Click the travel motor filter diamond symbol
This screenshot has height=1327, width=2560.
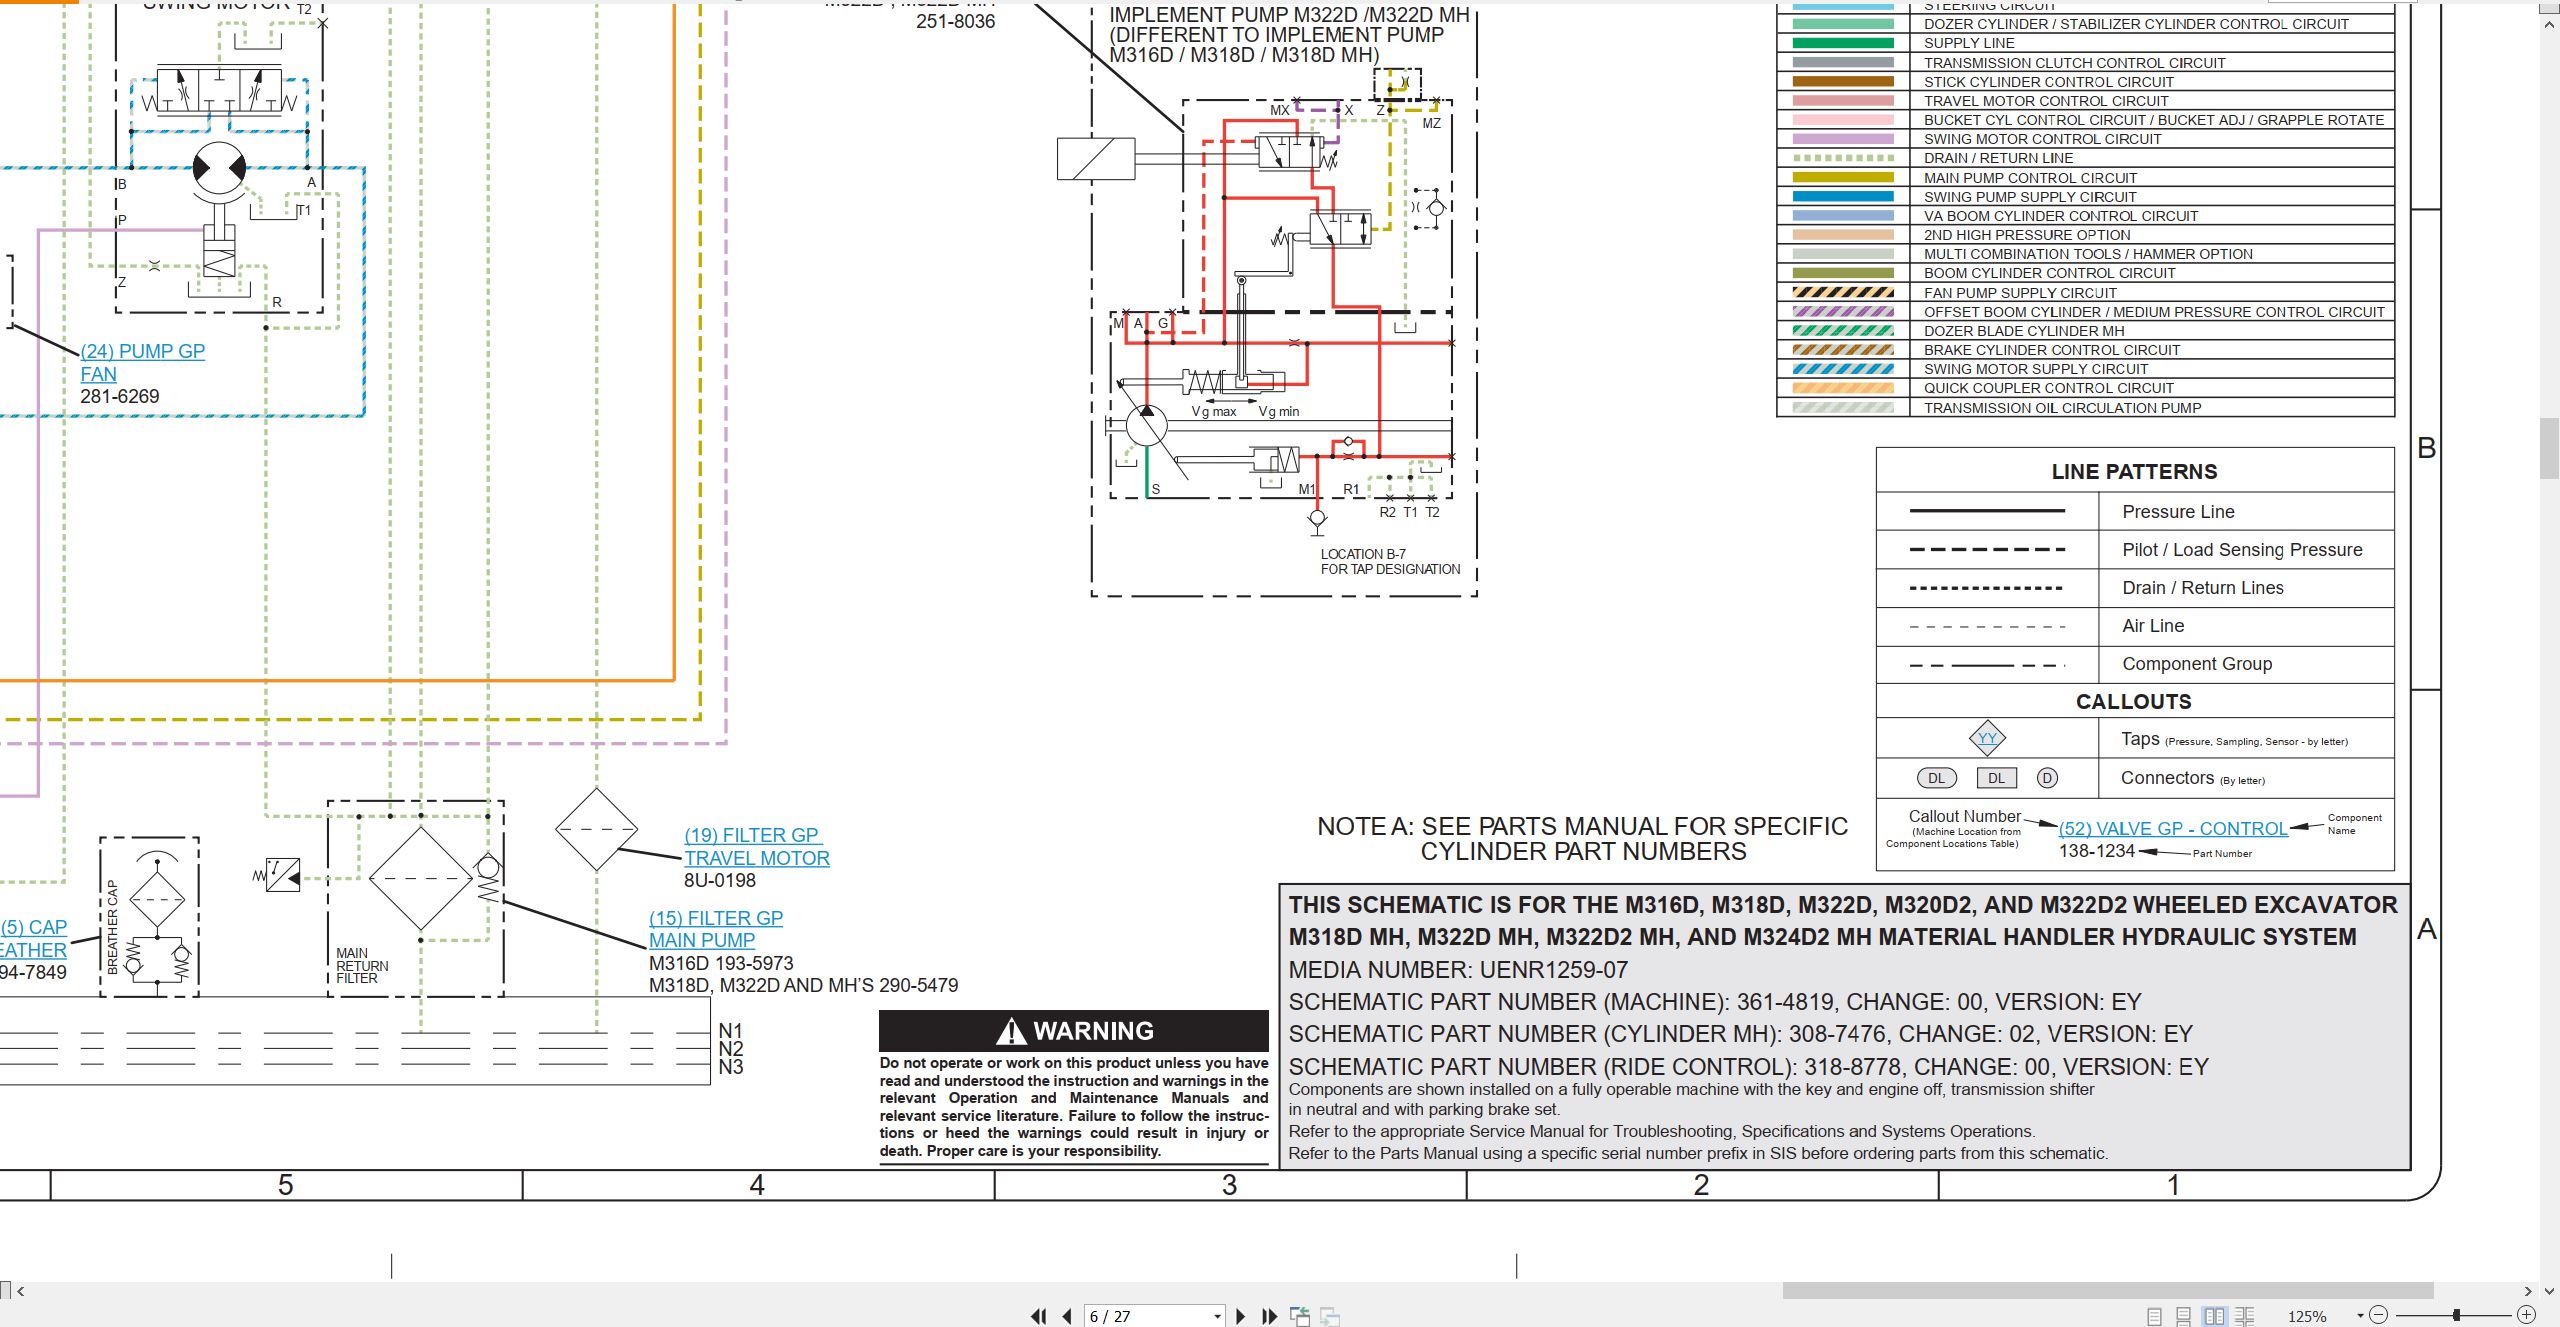[x=596, y=829]
